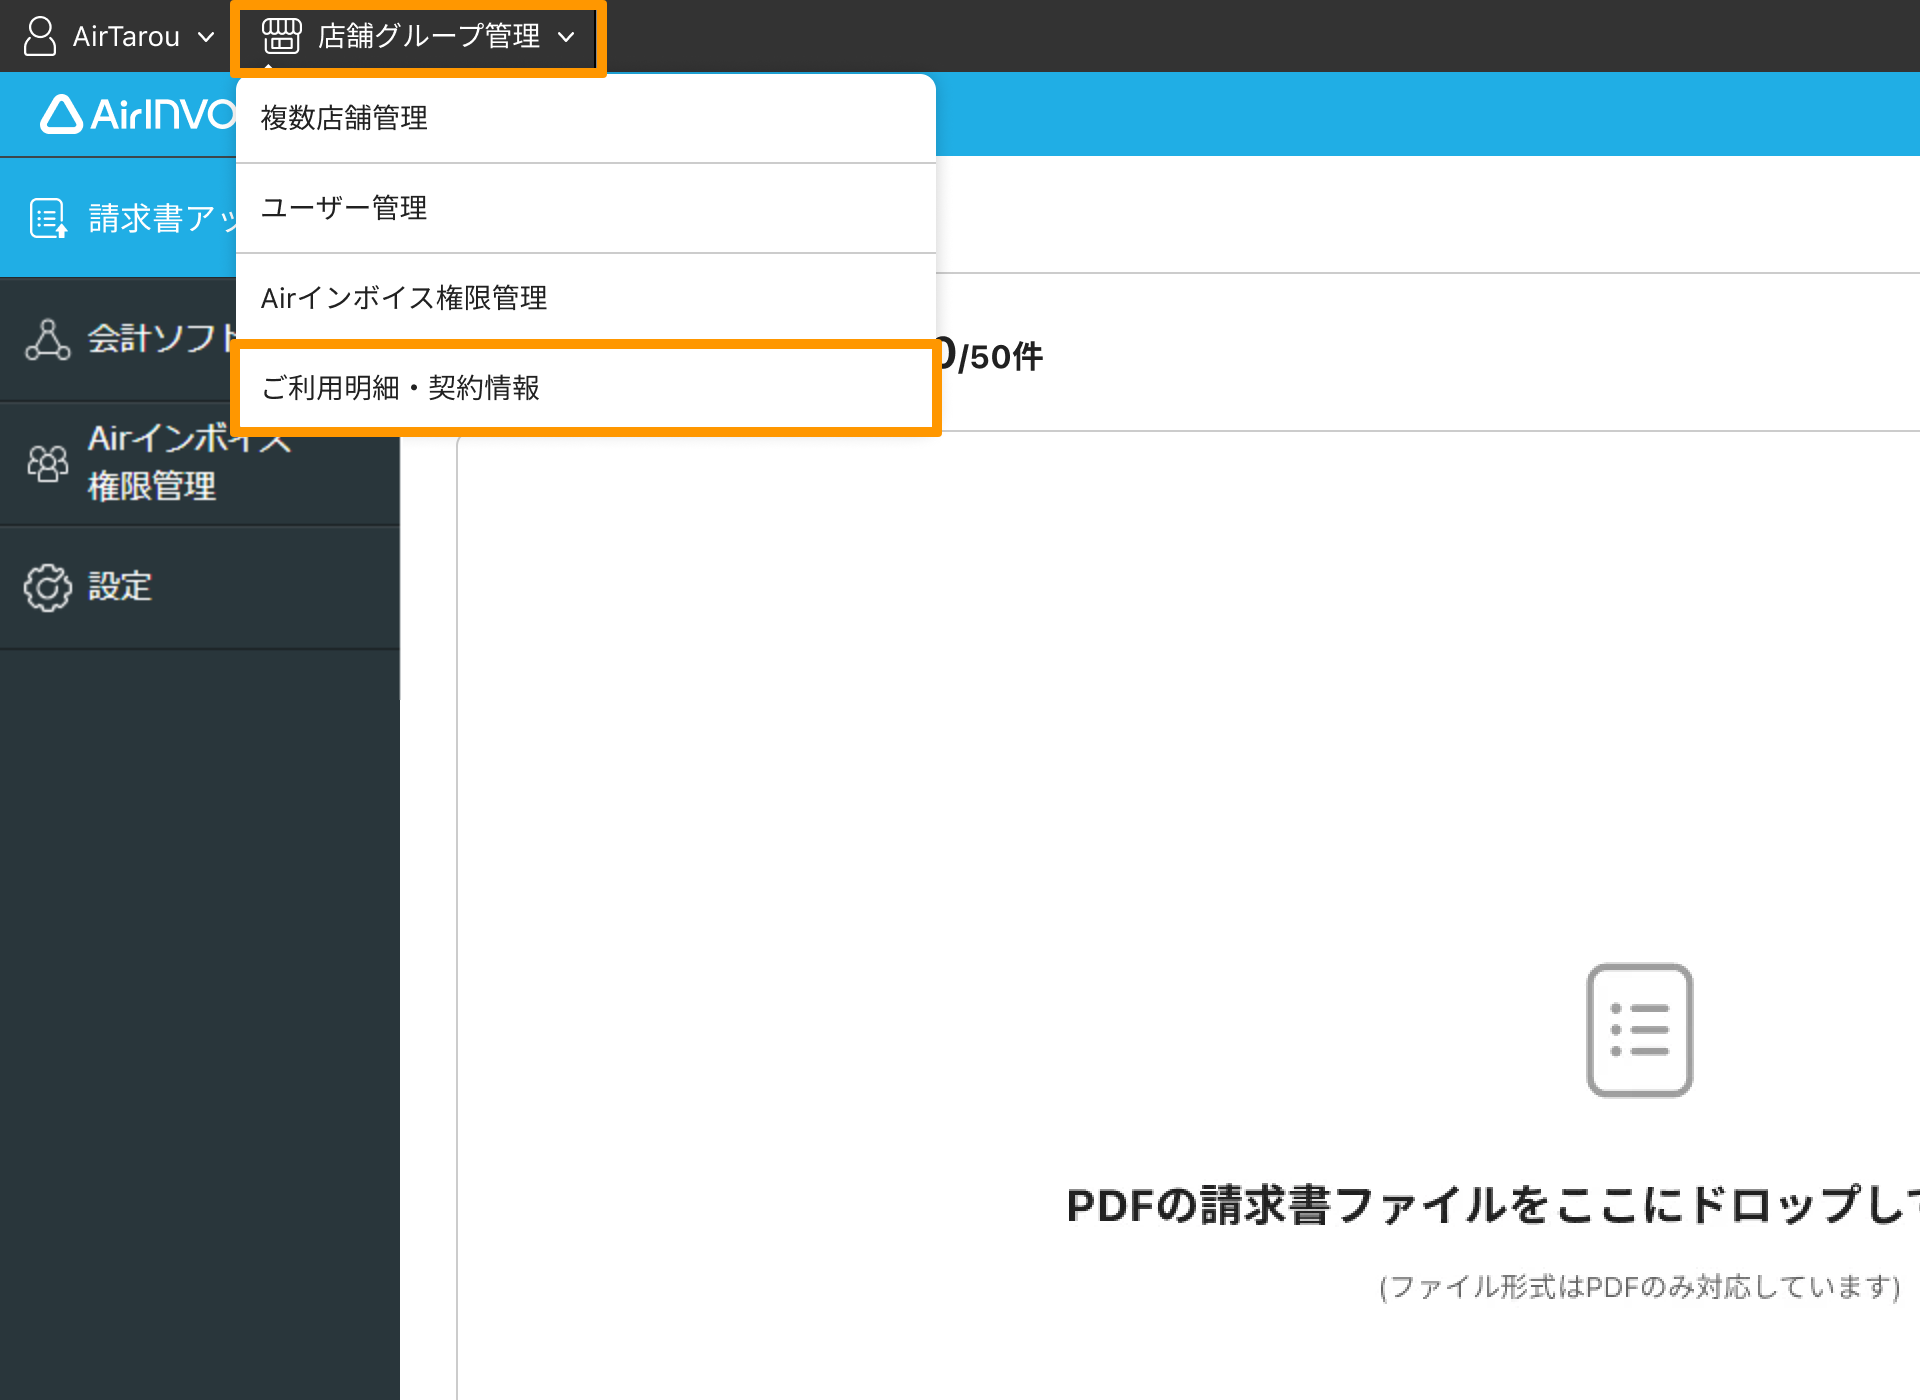The height and width of the screenshot is (1400, 1920).
Task: Open ご利用明細・契約情報 menu entry
Action: 586,388
